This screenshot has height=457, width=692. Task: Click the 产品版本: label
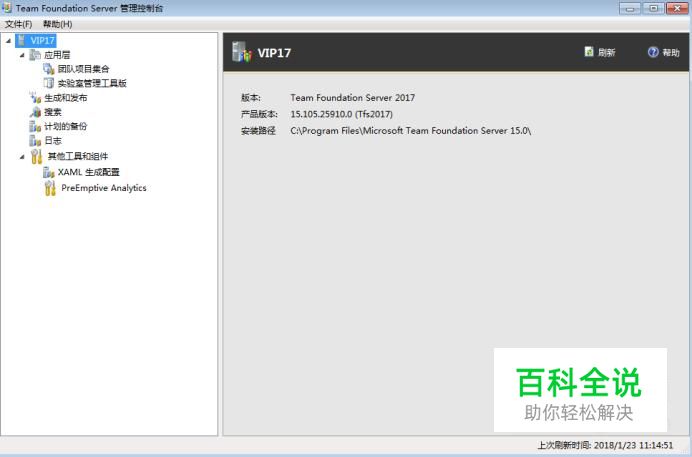point(259,114)
